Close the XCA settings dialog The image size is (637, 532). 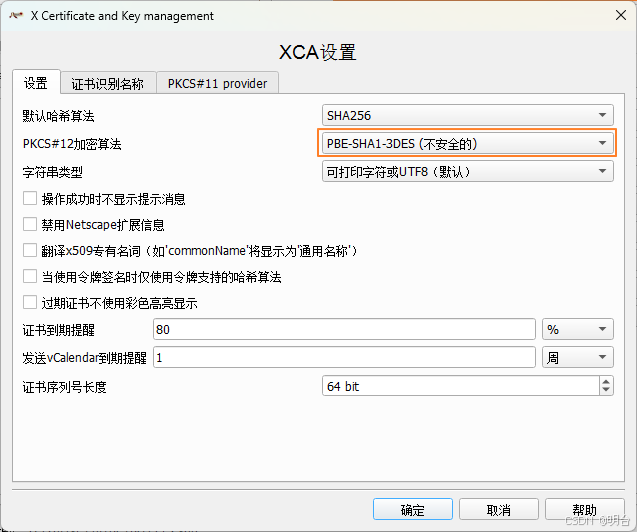tap(620, 15)
